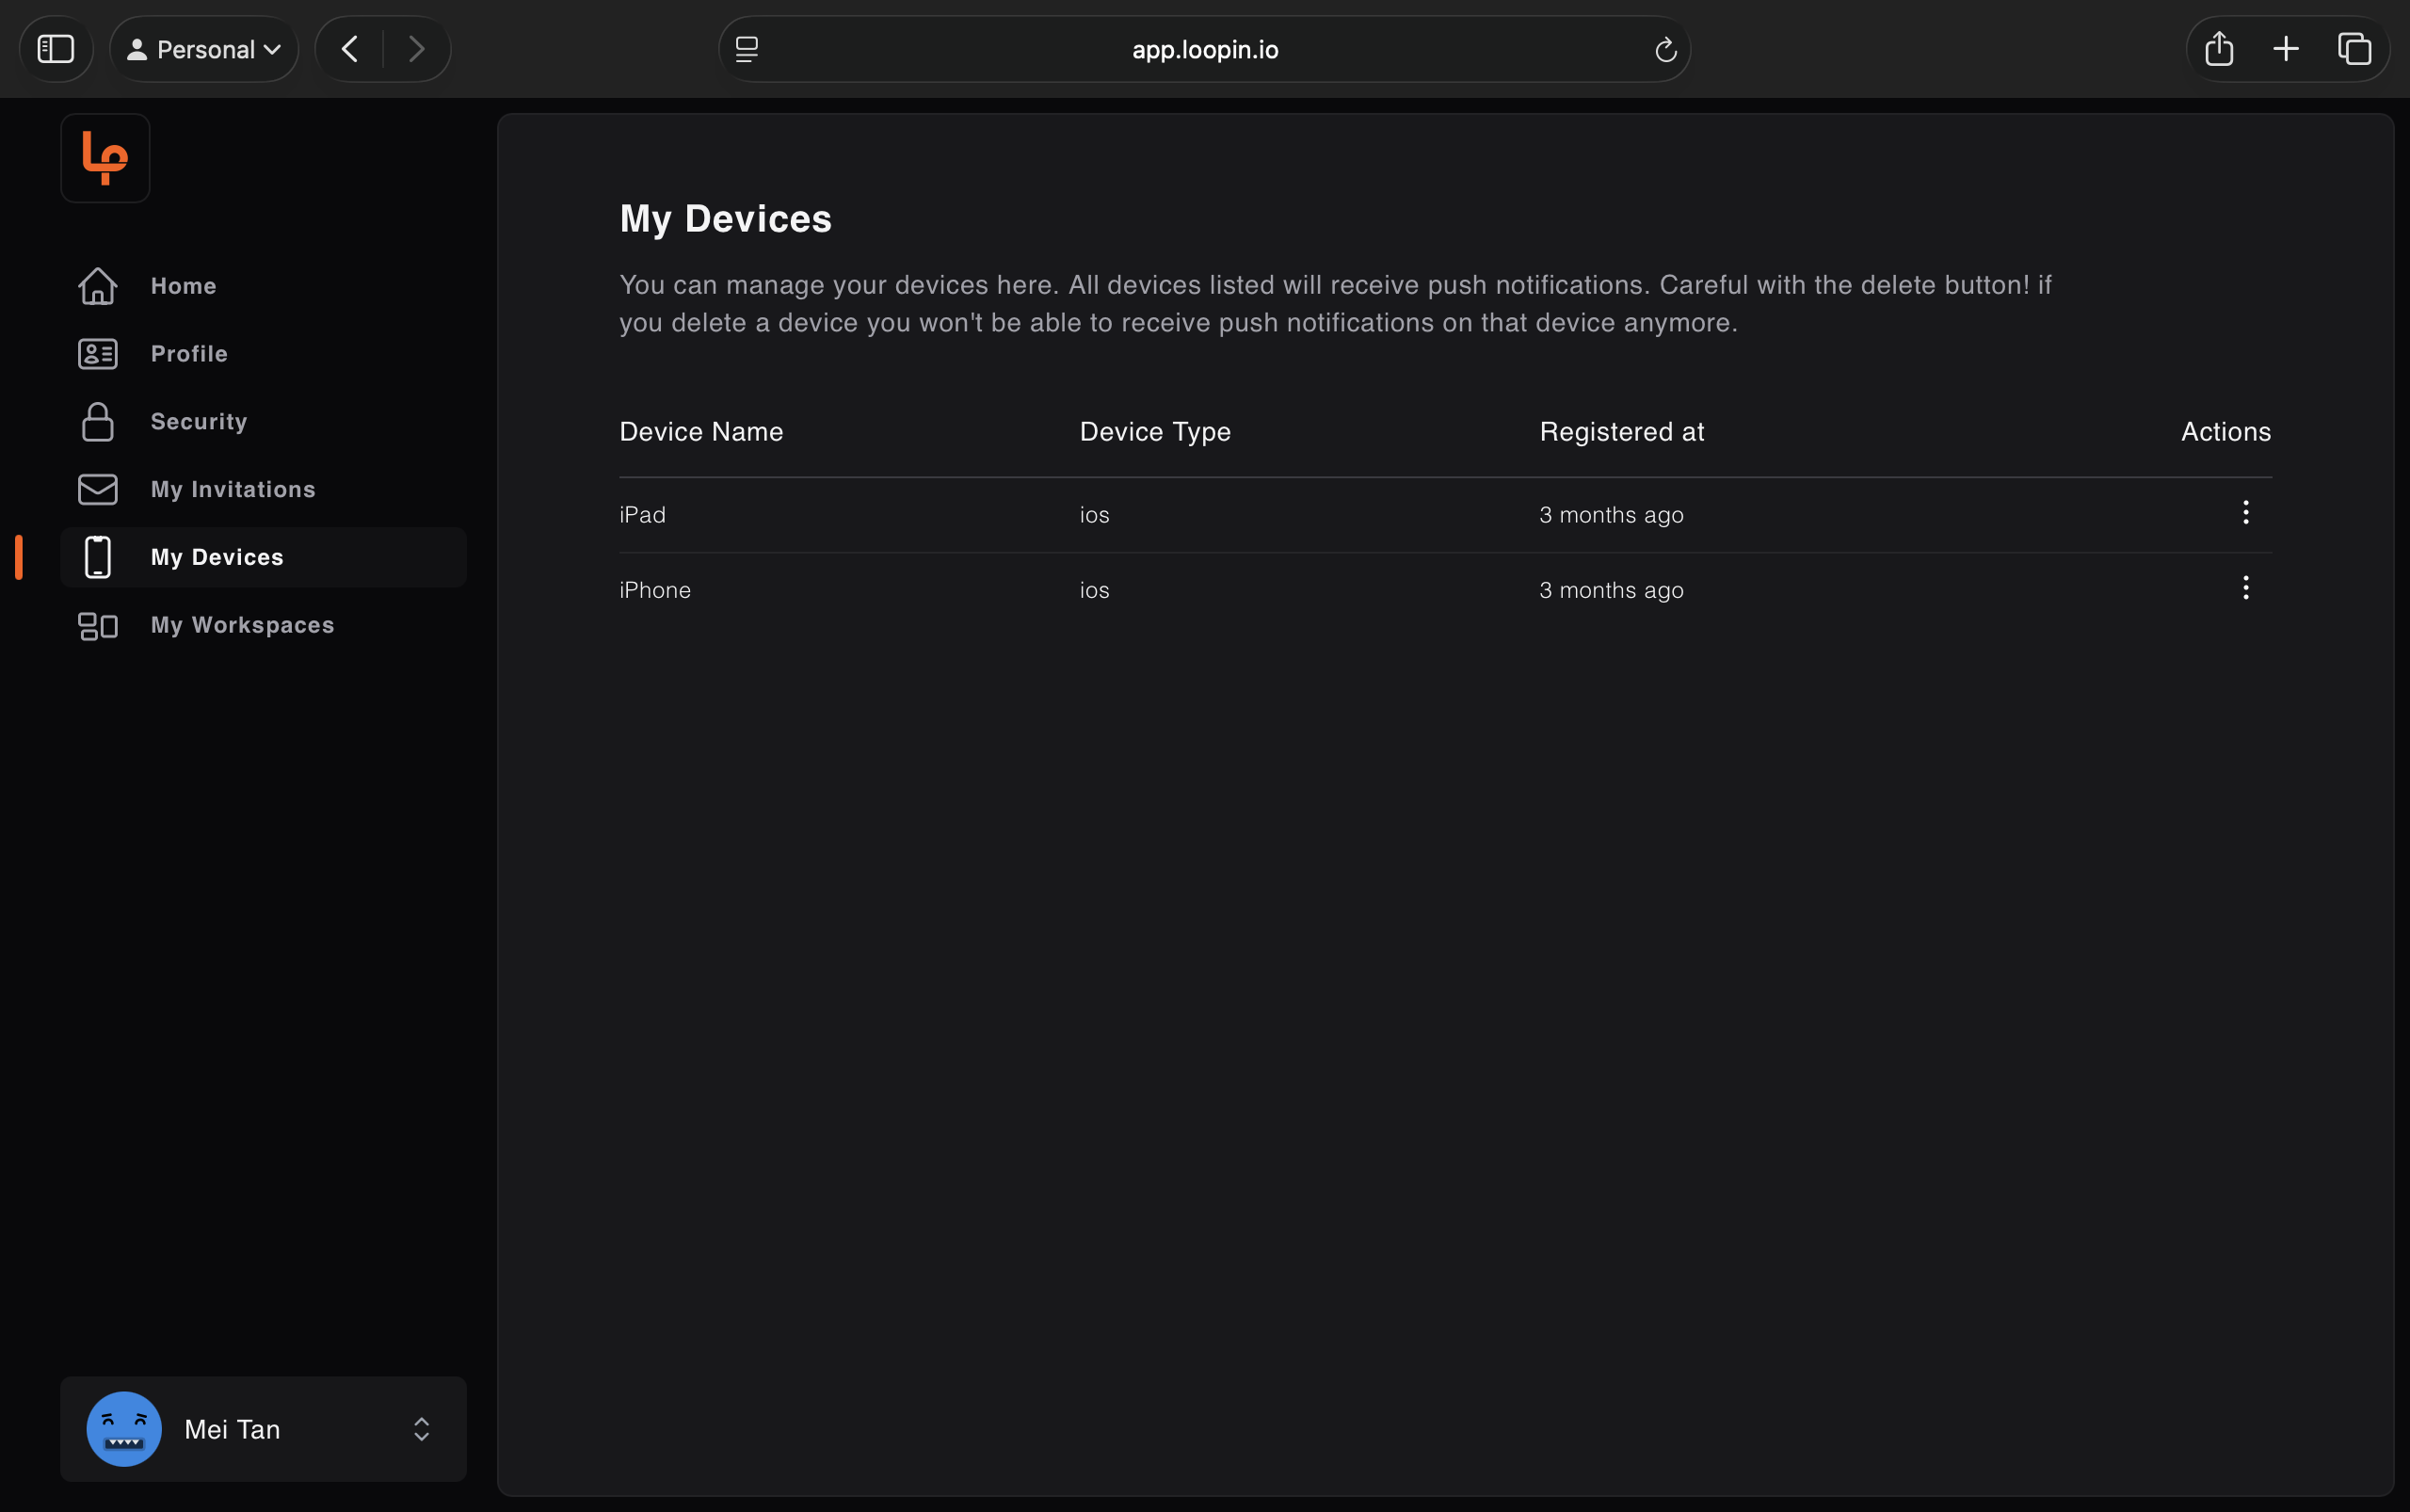Screen dimensions: 2410x1512
Task: Go to the Security section
Action: tap(199, 422)
